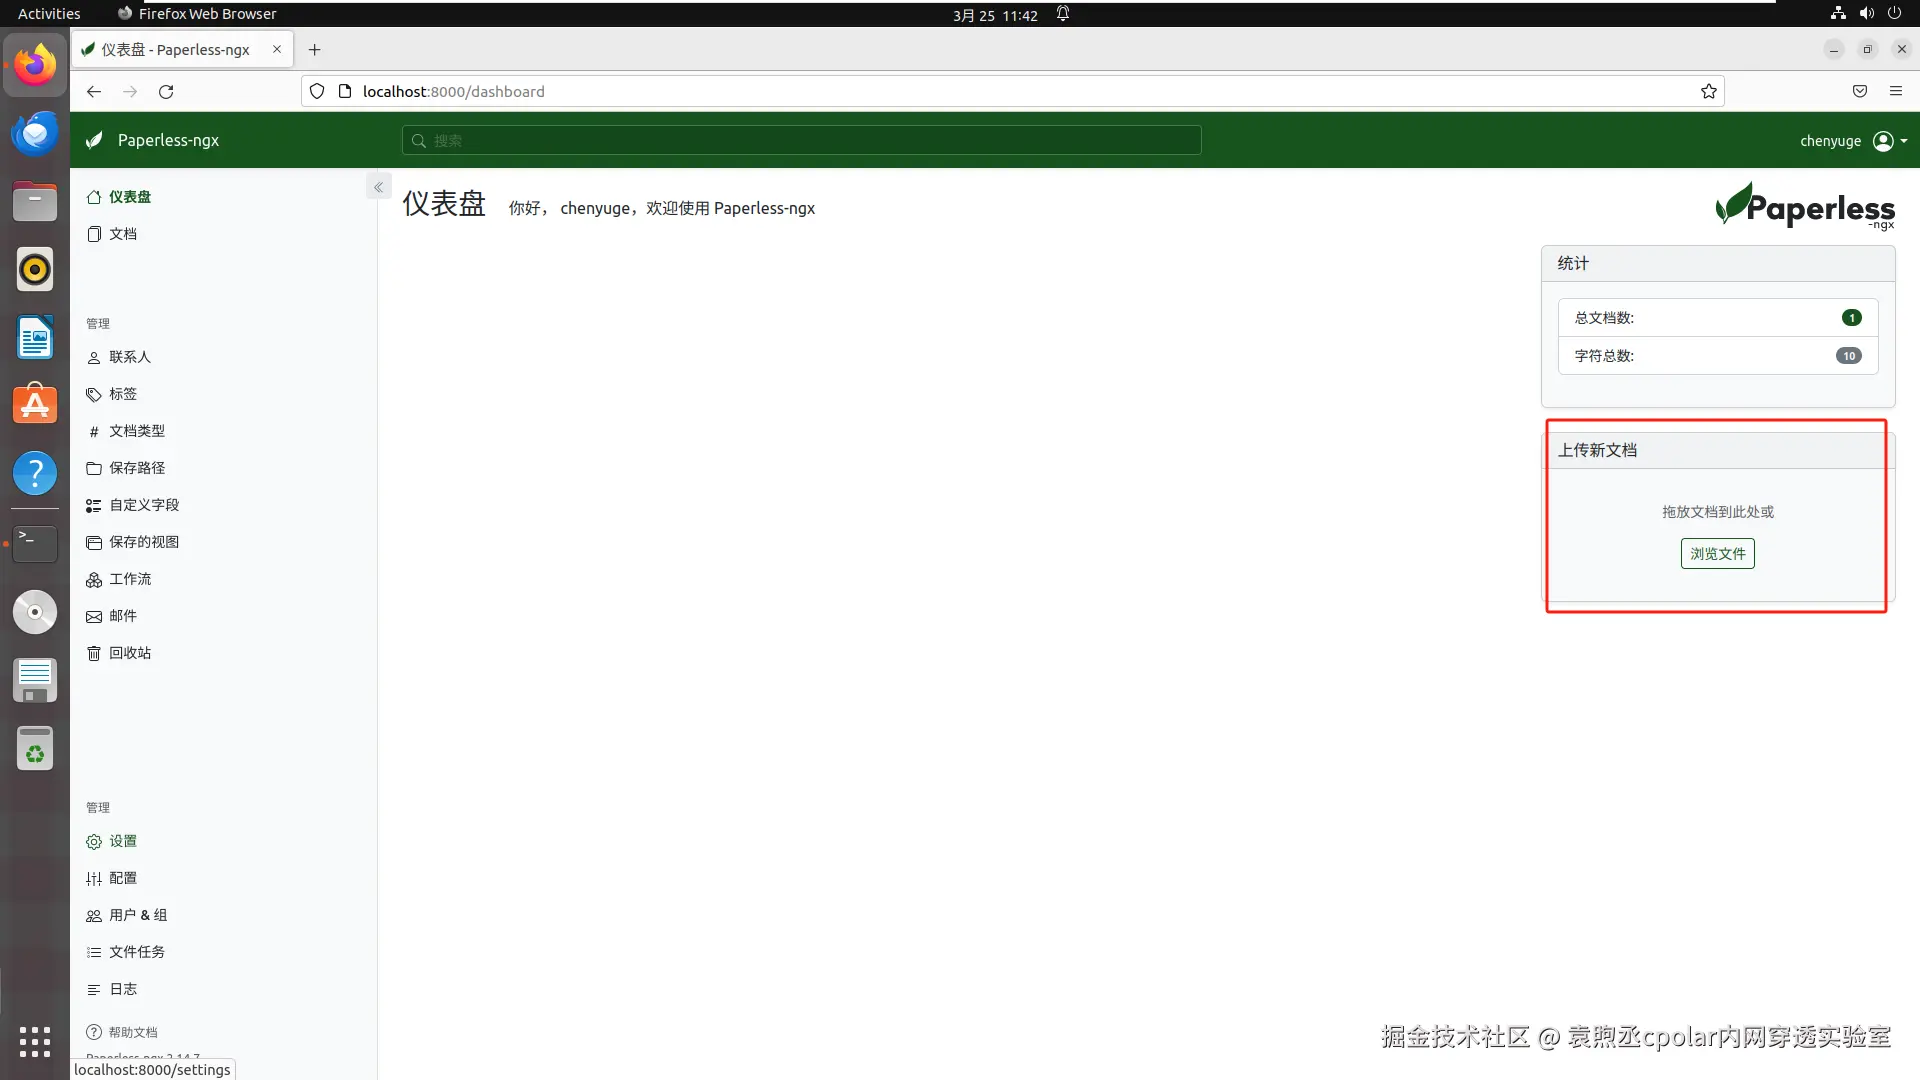Open power menu icon in top bar
This screenshot has height=1080, width=1920.
click(x=1894, y=13)
